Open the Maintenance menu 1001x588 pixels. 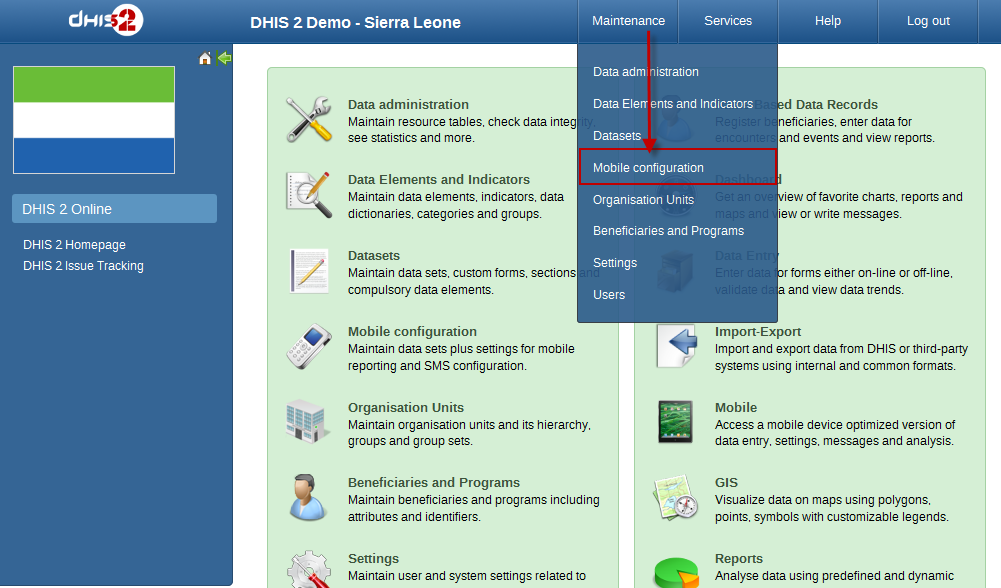click(x=628, y=21)
